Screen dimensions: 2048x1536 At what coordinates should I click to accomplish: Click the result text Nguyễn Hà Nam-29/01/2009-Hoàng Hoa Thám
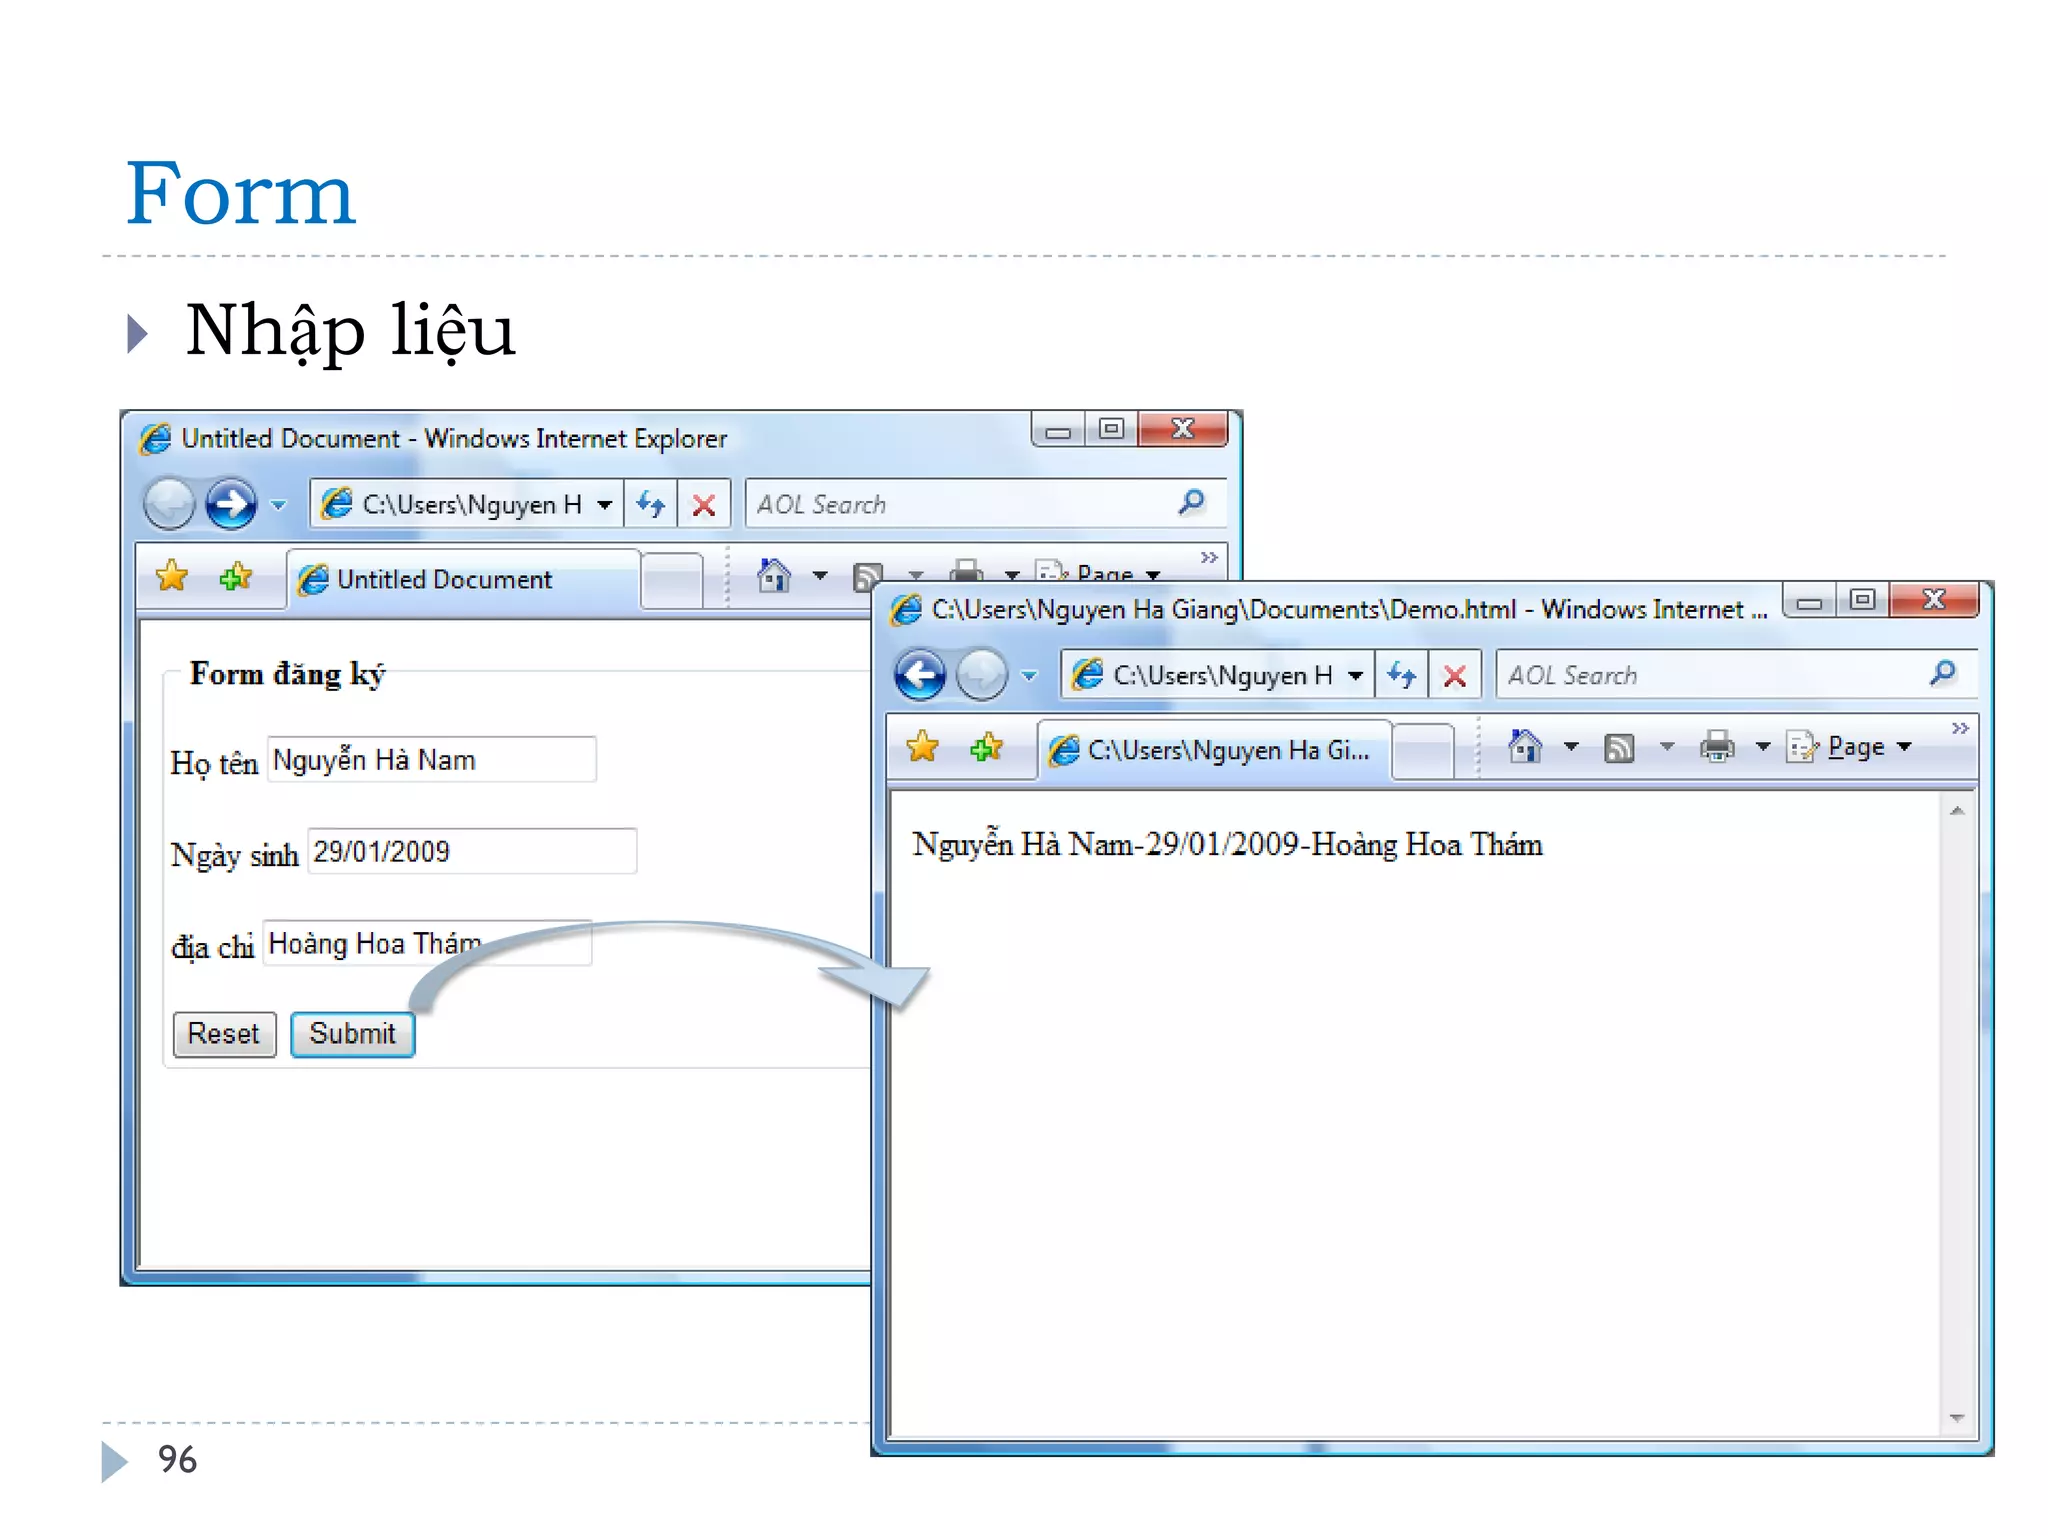tap(1227, 845)
